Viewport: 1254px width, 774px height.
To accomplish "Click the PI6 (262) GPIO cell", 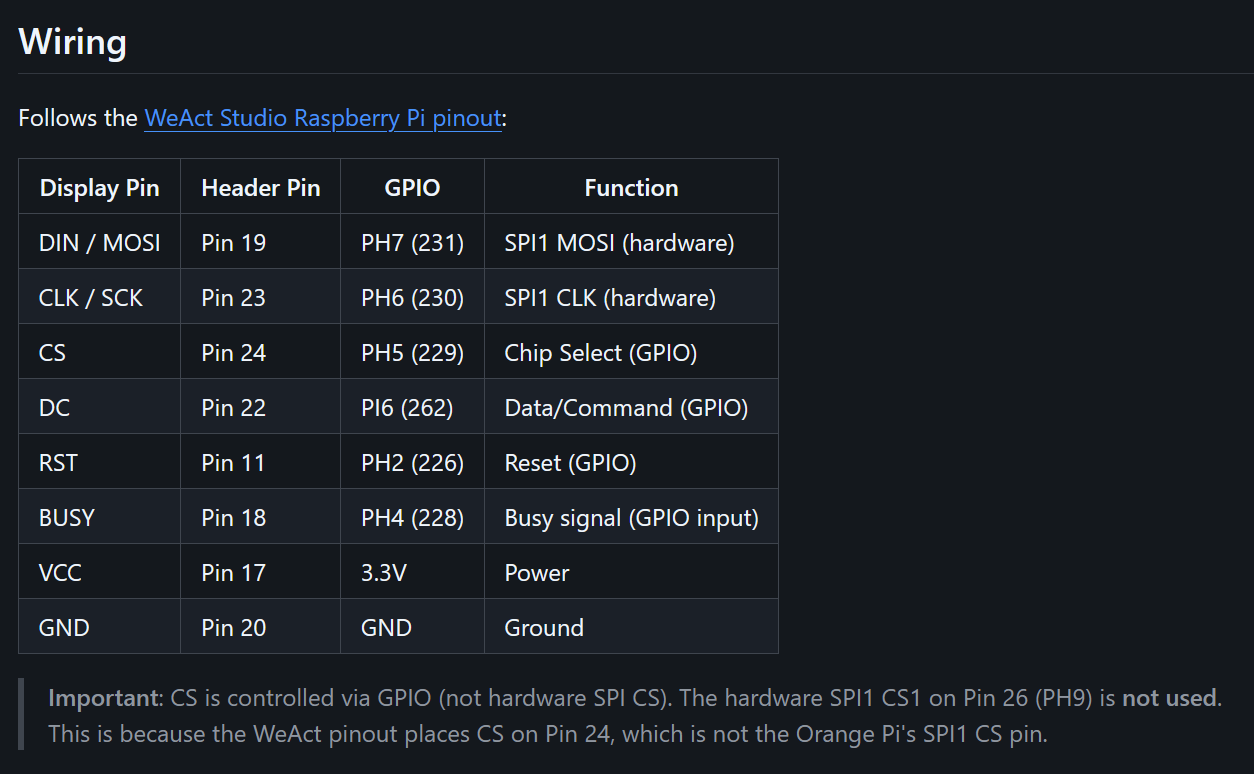I will pyautogui.click(x=407, y=408).
